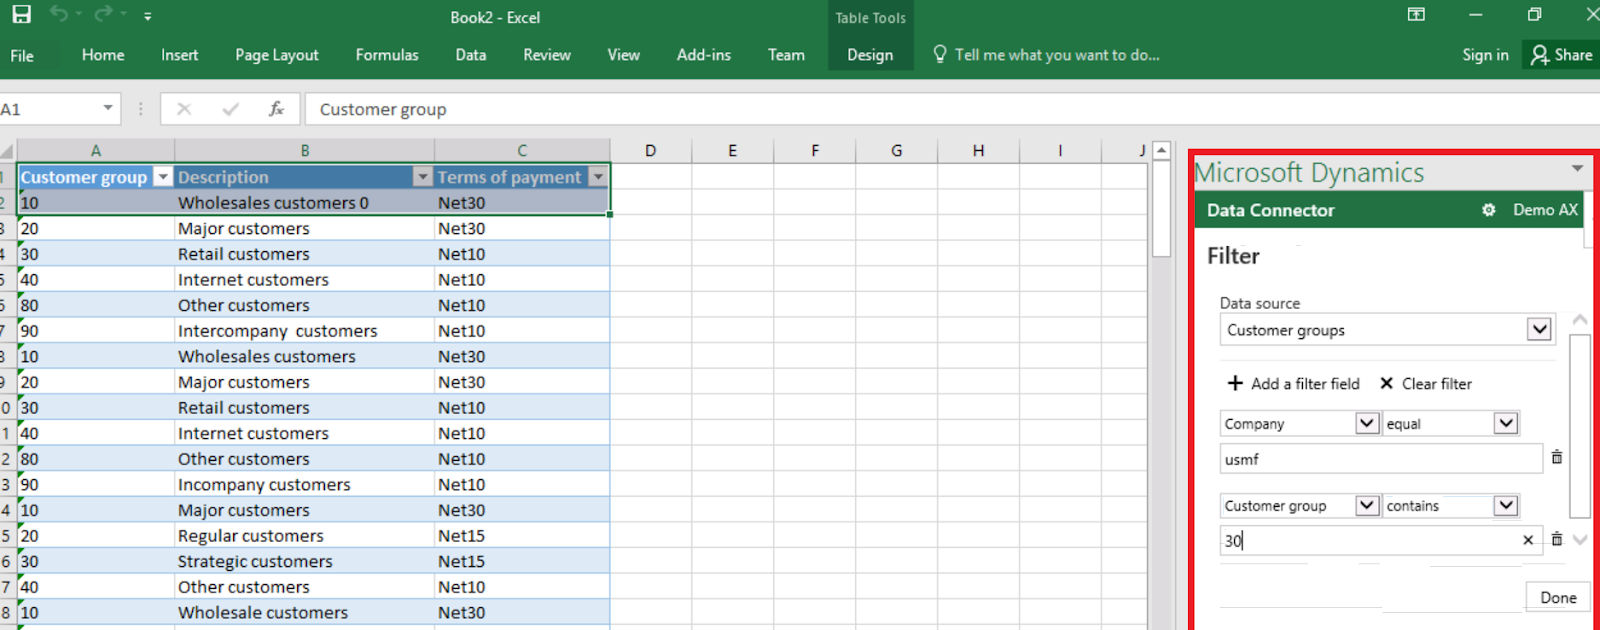Screen dimensions: 1600x630
Task: Click filter pane scroll up chevron
Action: coord(1580,320)
